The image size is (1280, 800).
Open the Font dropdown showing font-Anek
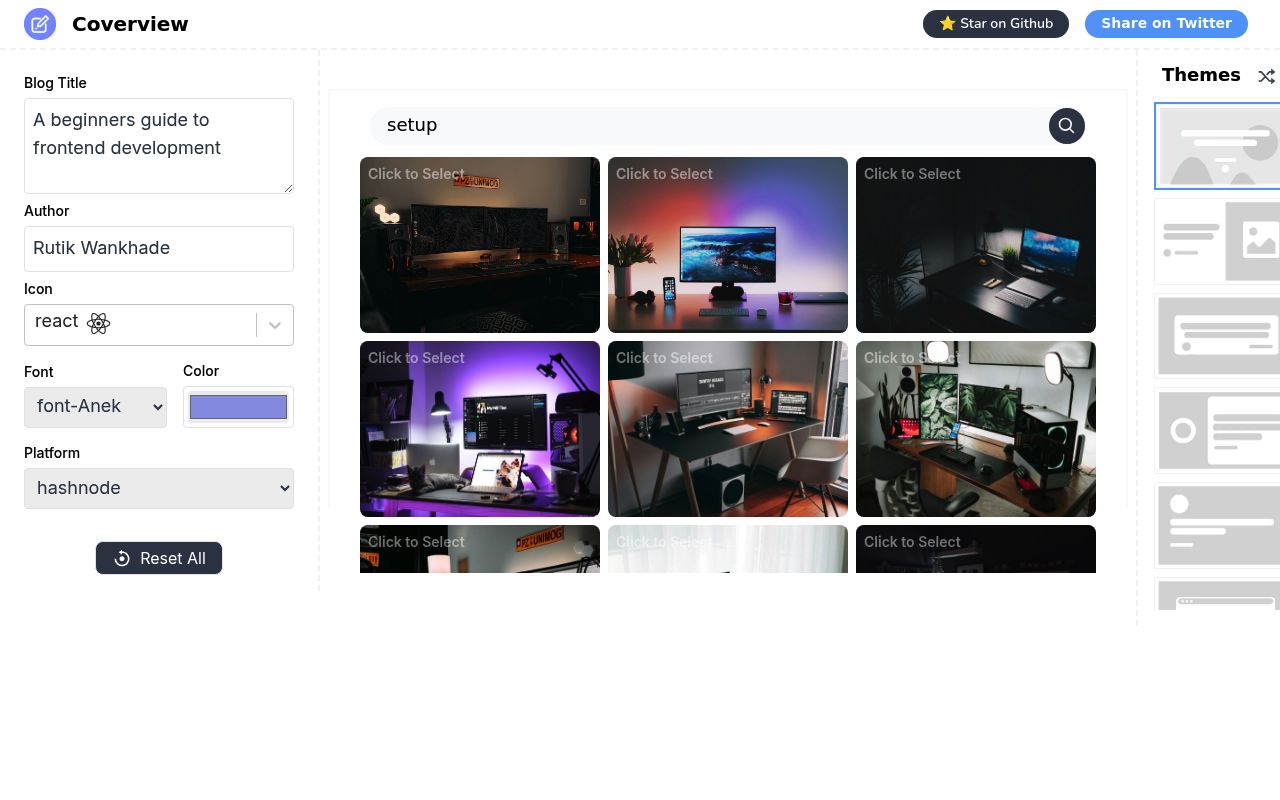point(95,406)
